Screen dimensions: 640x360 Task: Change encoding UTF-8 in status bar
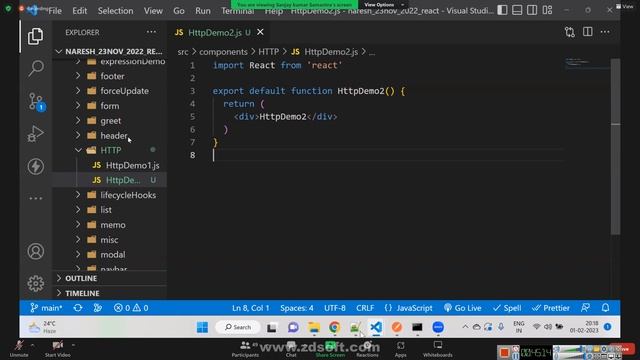pyautogui.click(x=335, y=308)
